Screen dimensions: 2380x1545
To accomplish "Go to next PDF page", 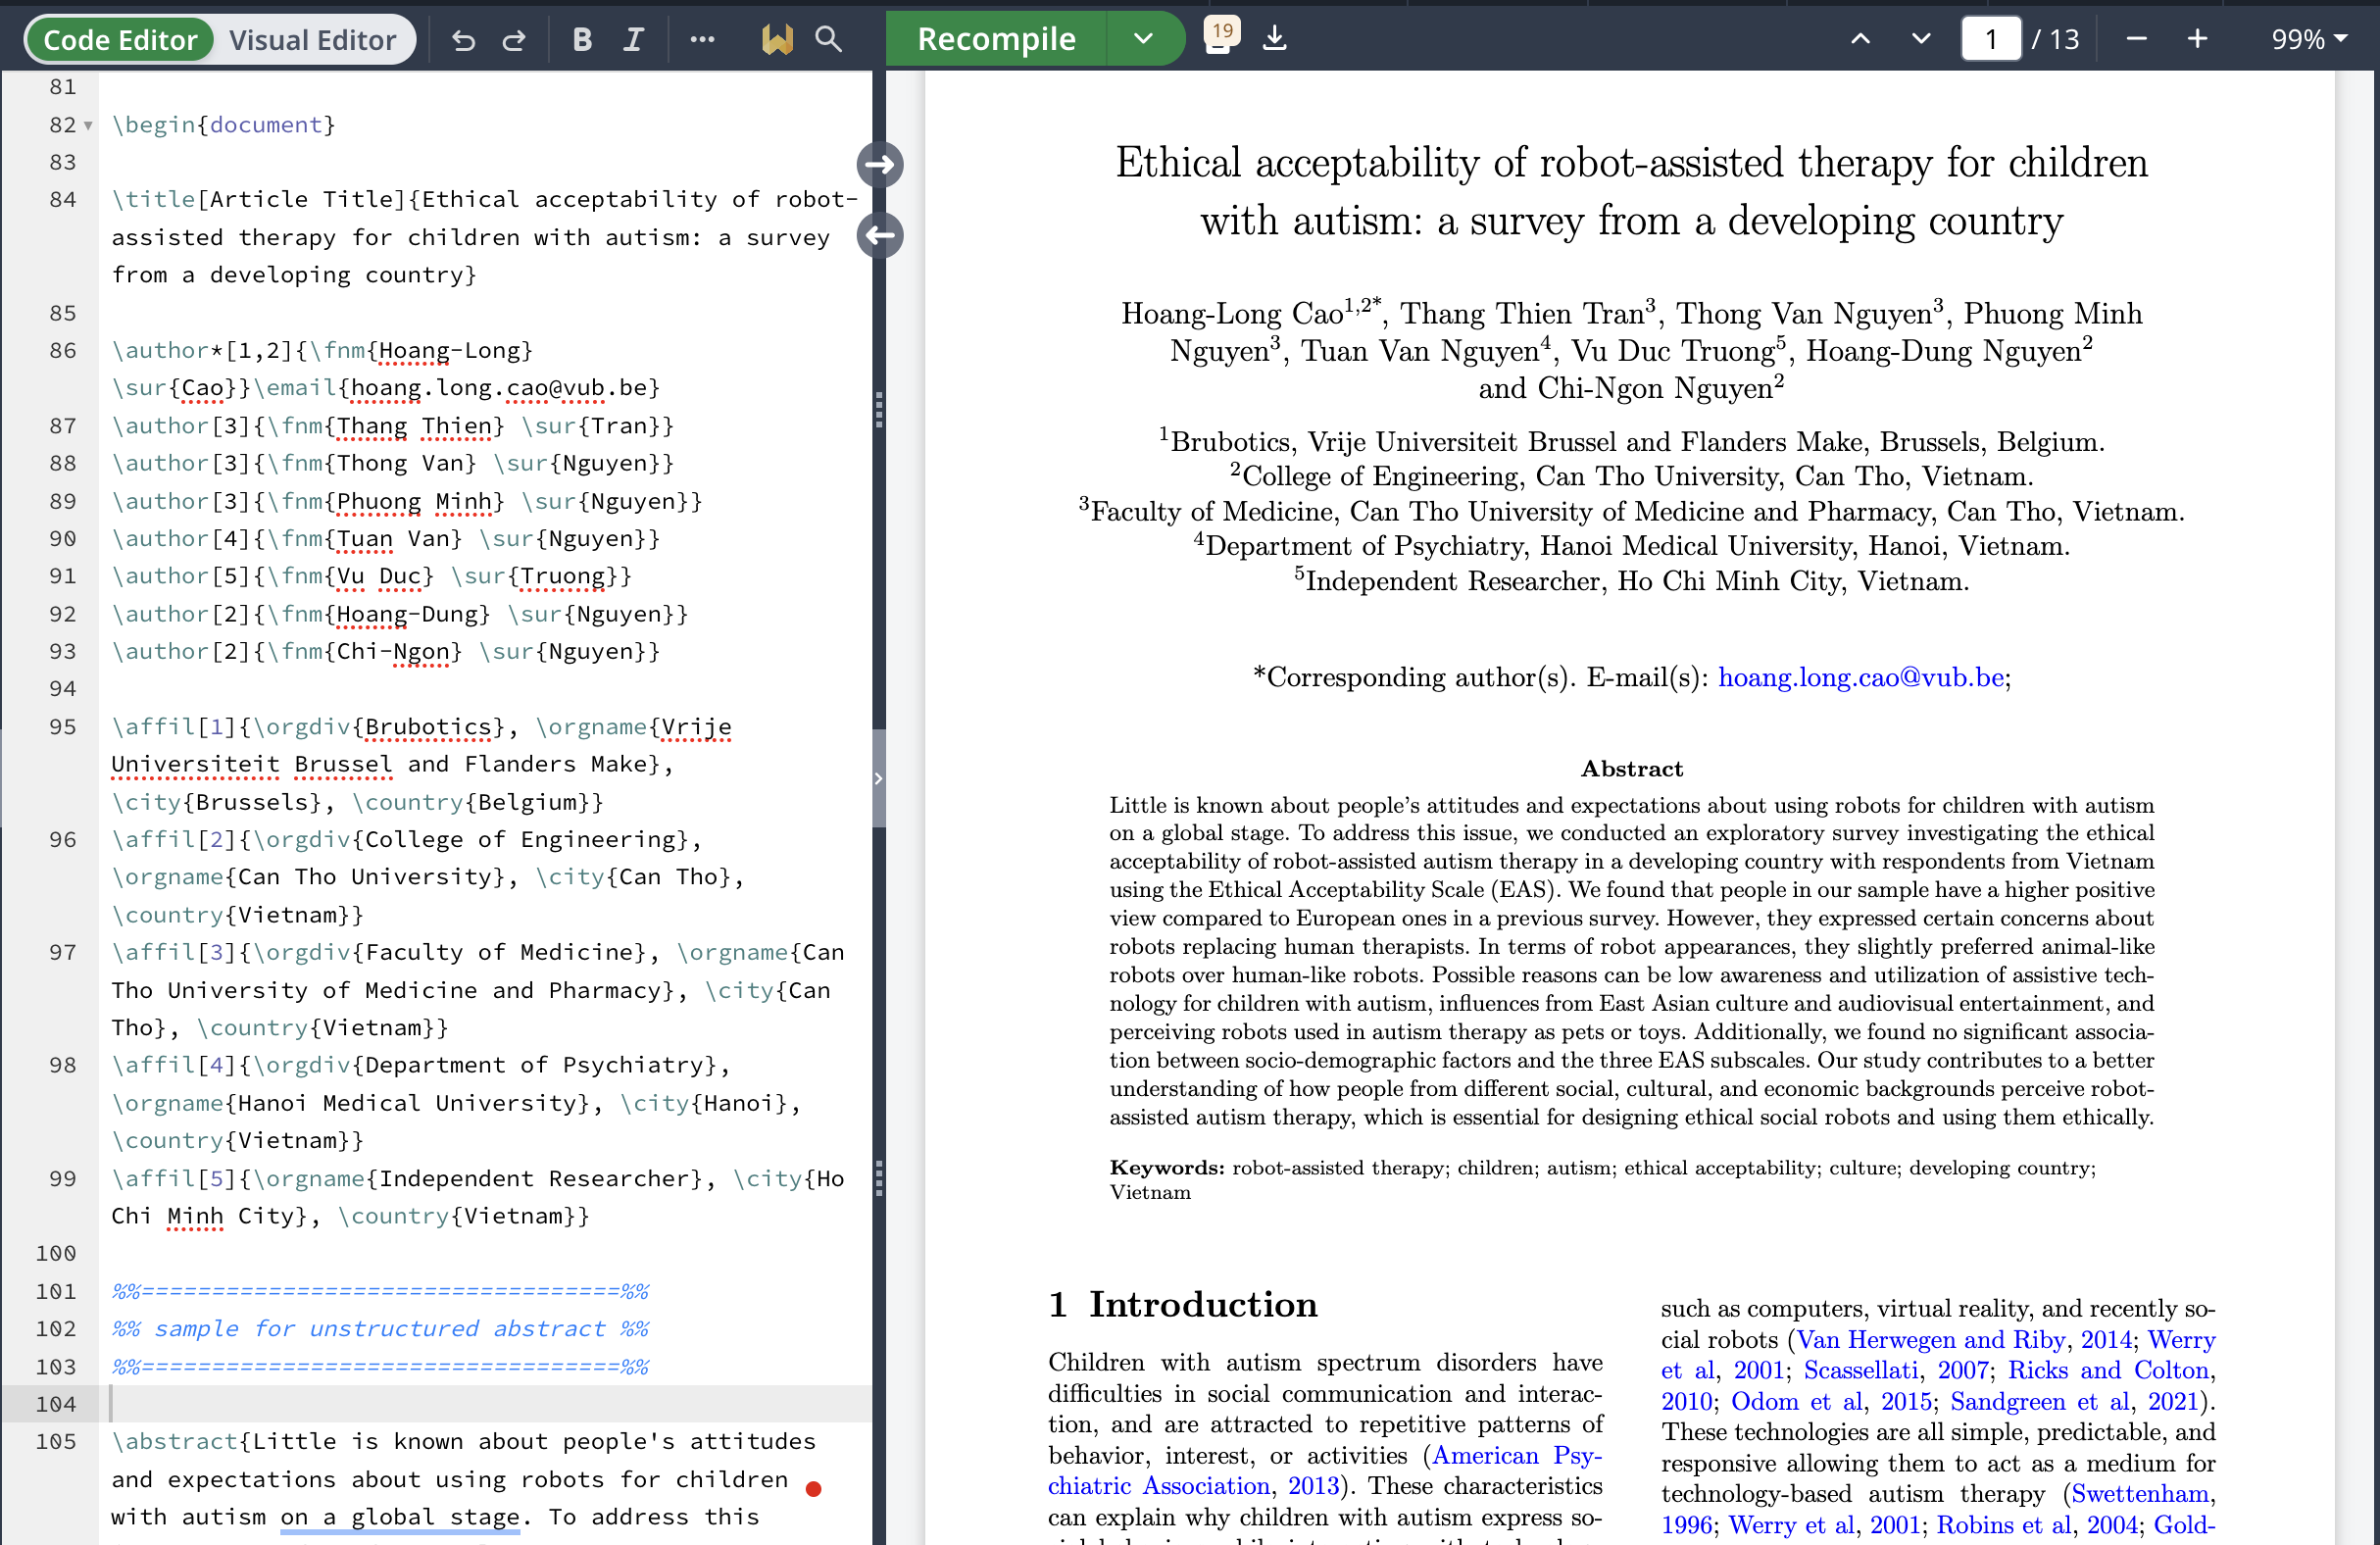I will click(1920, 39).
